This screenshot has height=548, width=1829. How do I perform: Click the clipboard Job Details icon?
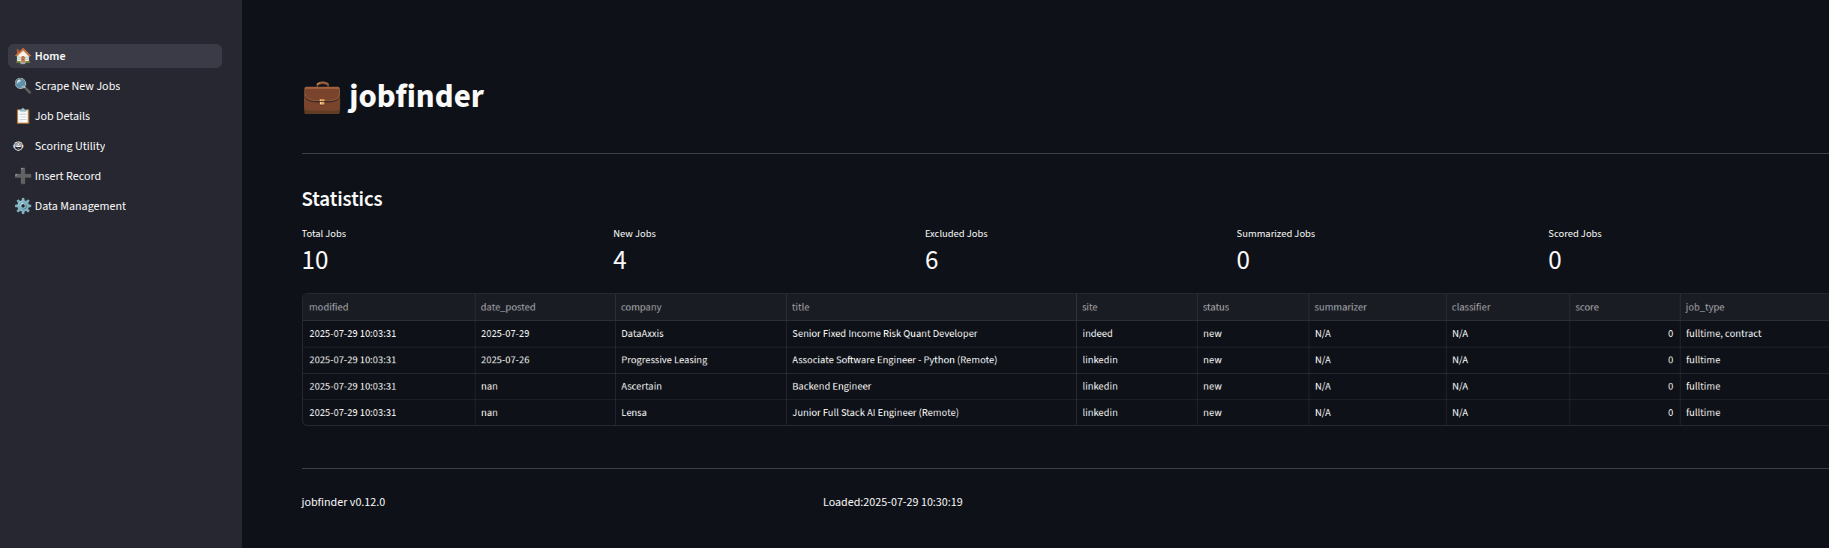click(x=22, y=116)
